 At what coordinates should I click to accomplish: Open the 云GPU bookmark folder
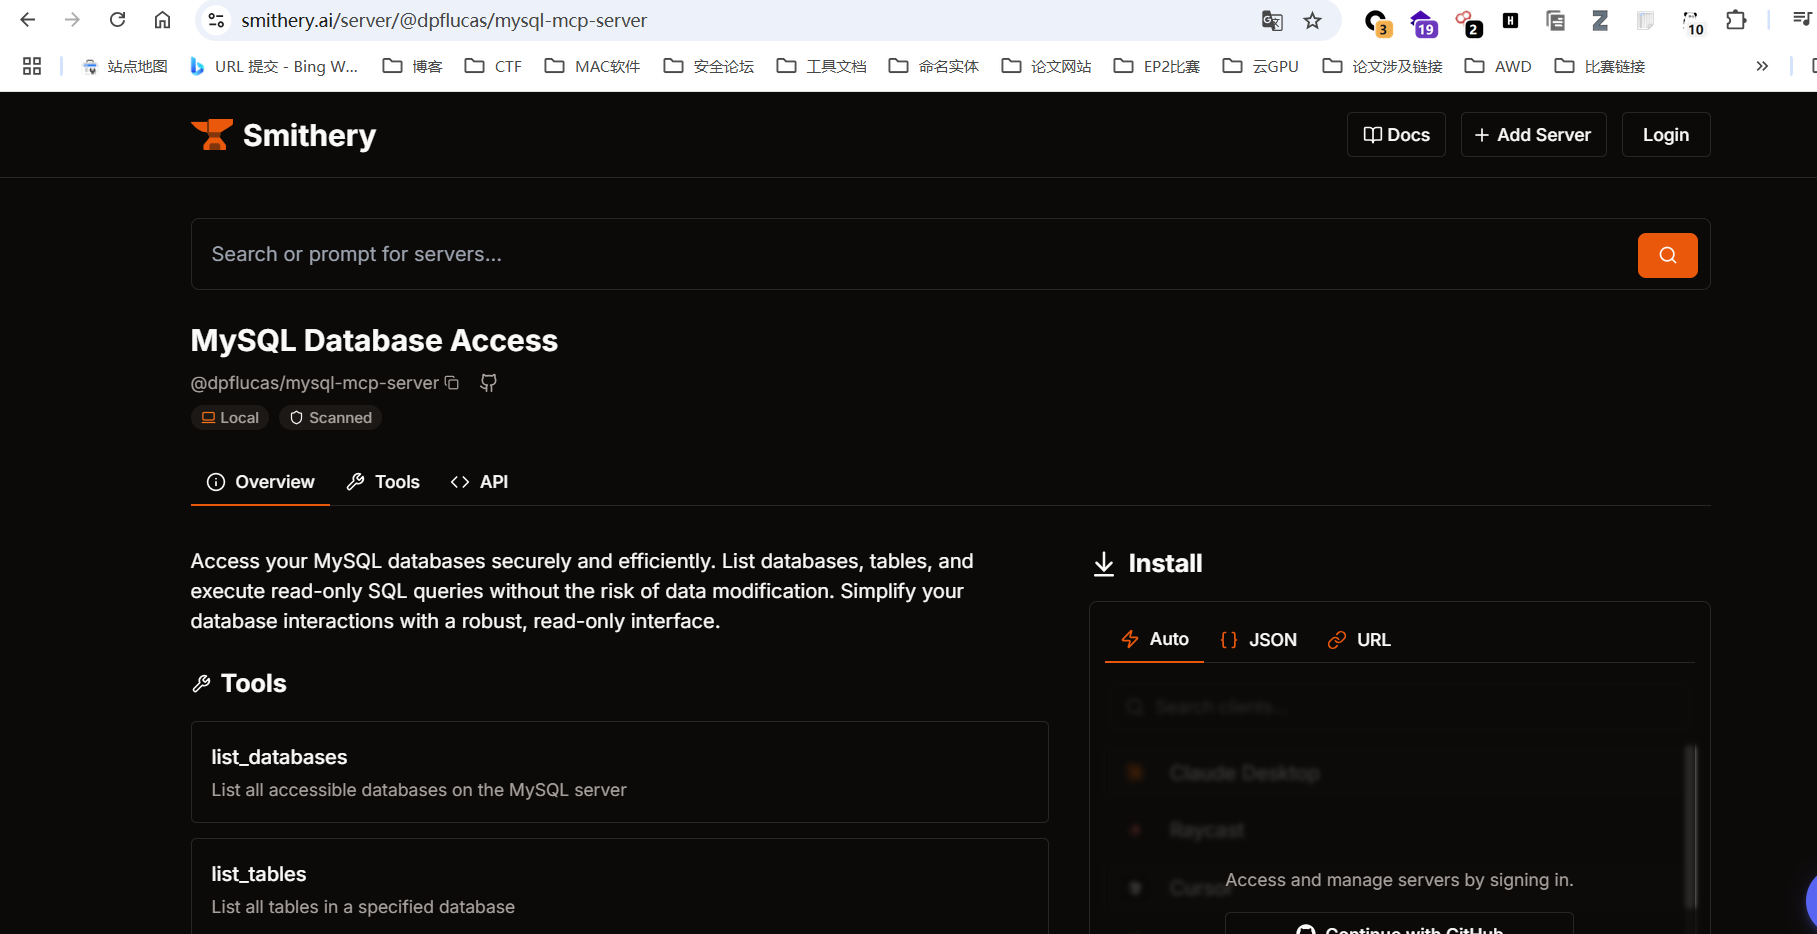tap(1261, 66)
